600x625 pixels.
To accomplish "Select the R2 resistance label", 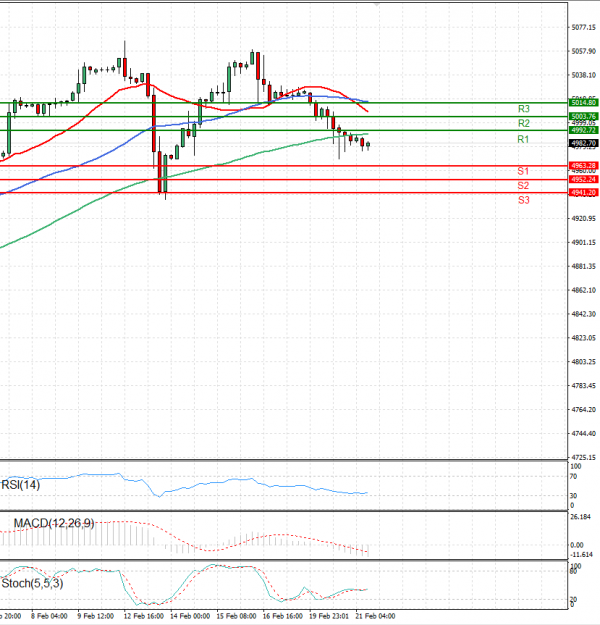I will (523, 124).
